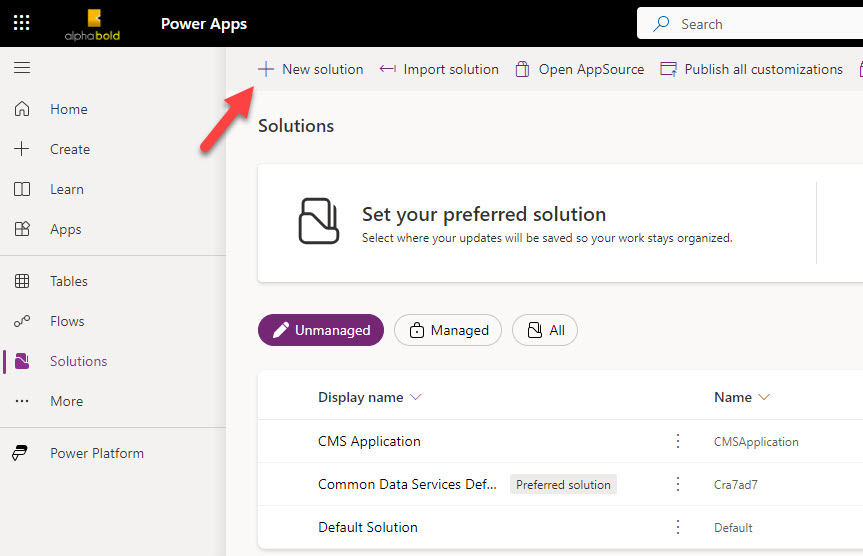
Task: Click the Create plus icon in sidebar
Action: (21, 149)
